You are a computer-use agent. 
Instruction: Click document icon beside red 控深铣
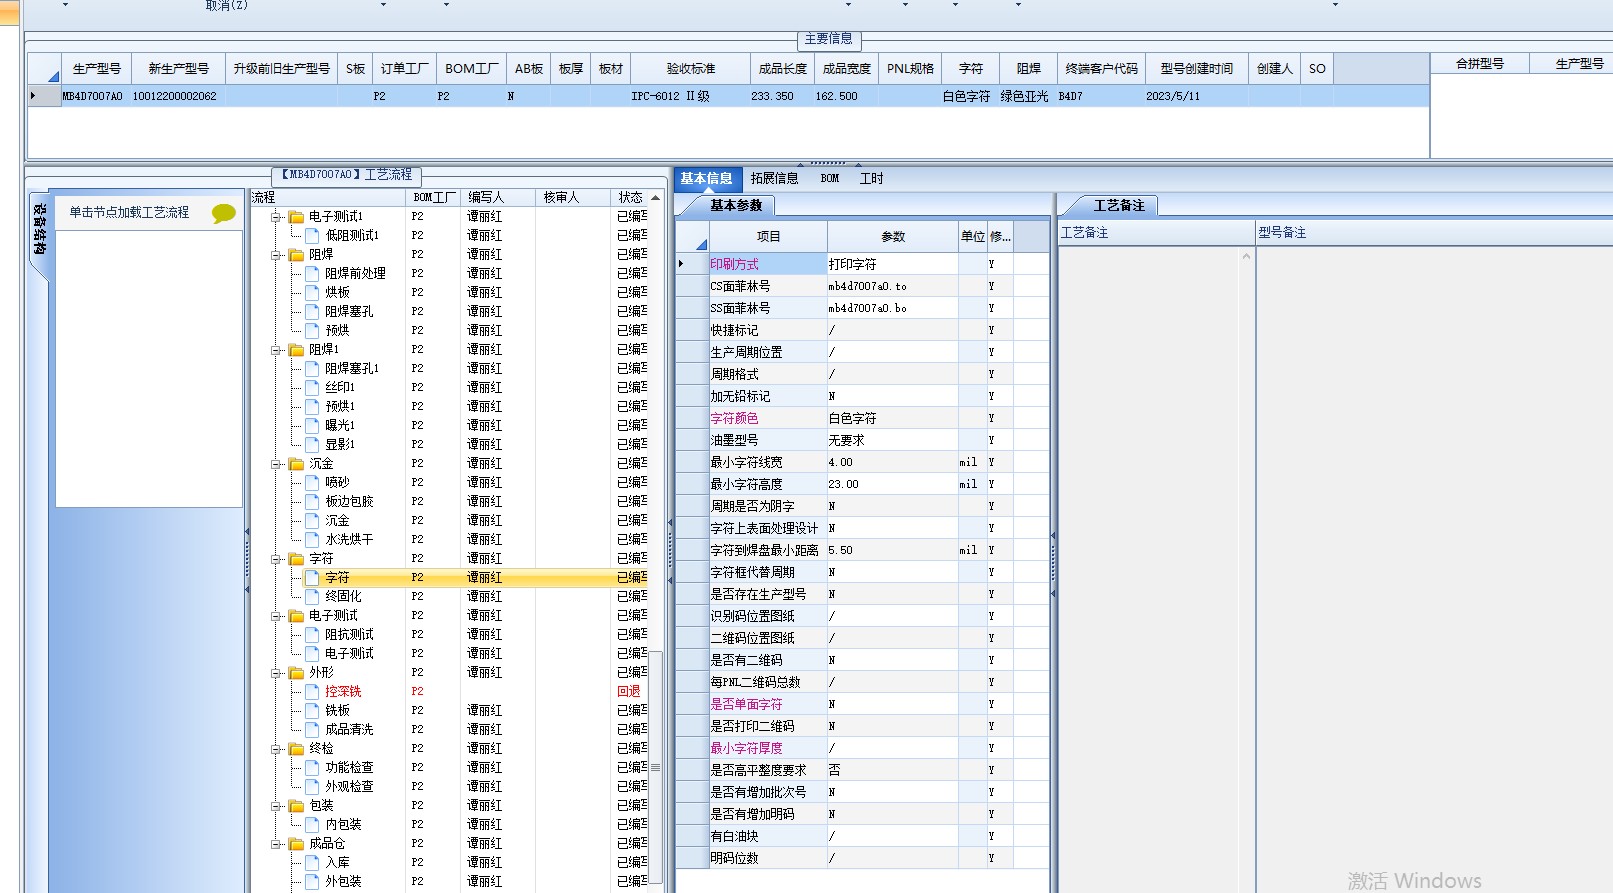312,691
